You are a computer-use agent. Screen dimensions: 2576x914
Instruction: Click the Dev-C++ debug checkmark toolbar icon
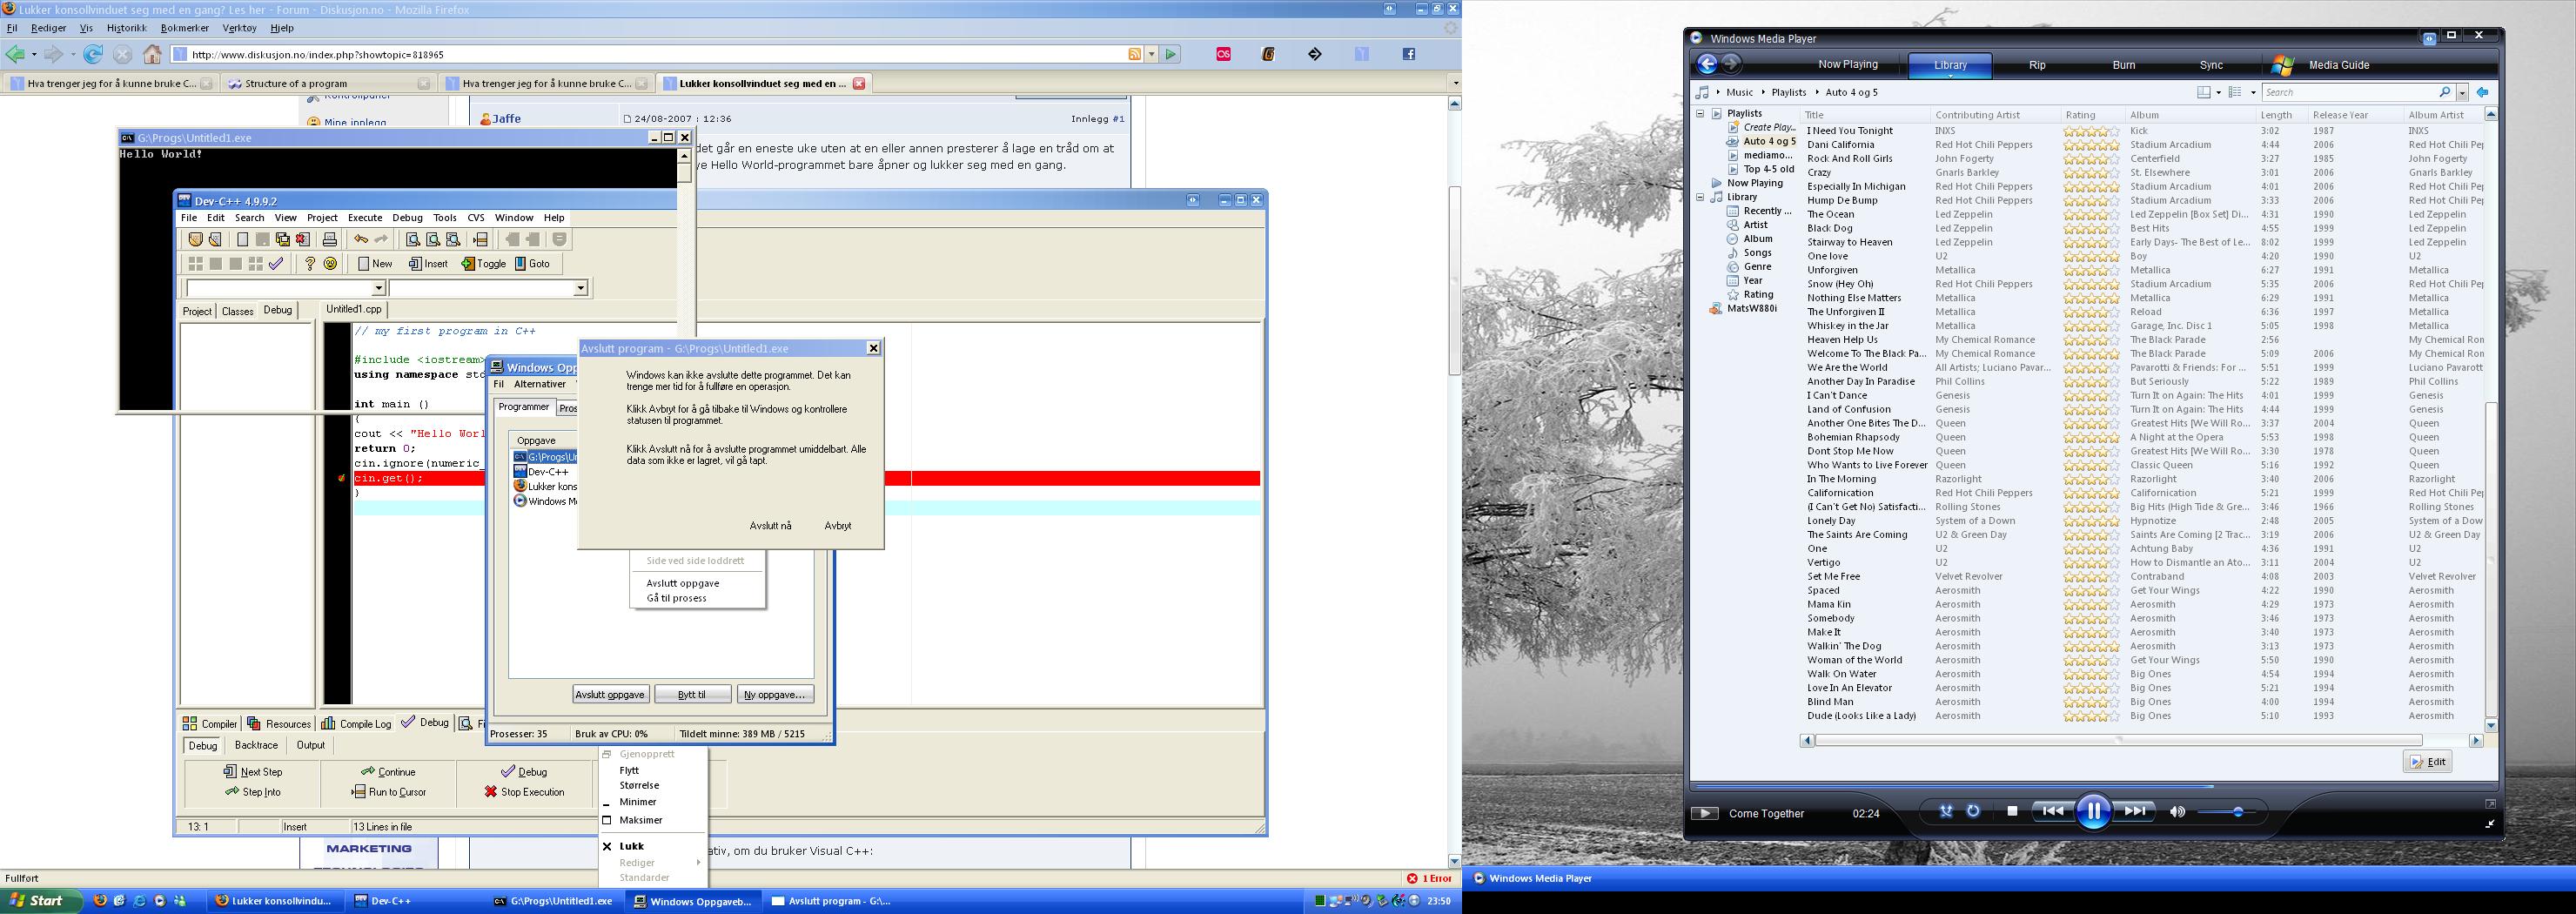click(x=276, y=264)
